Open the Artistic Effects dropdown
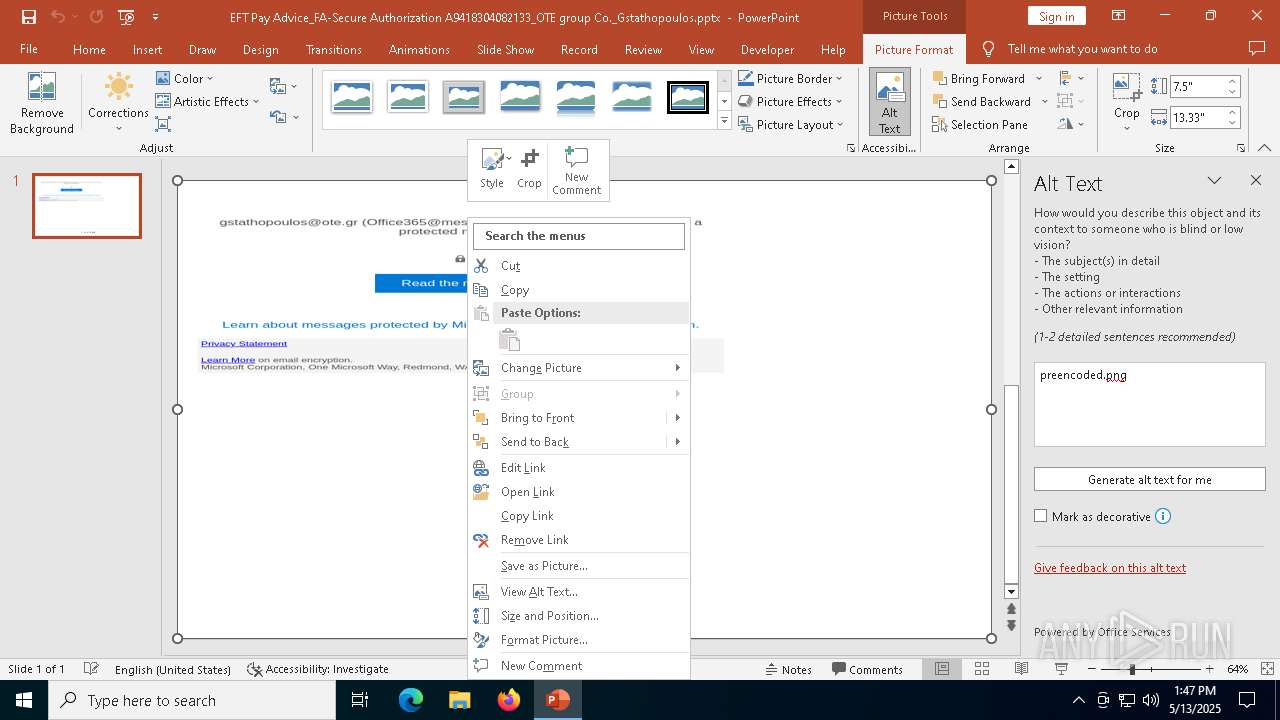1280x720 pixels. 207,101
